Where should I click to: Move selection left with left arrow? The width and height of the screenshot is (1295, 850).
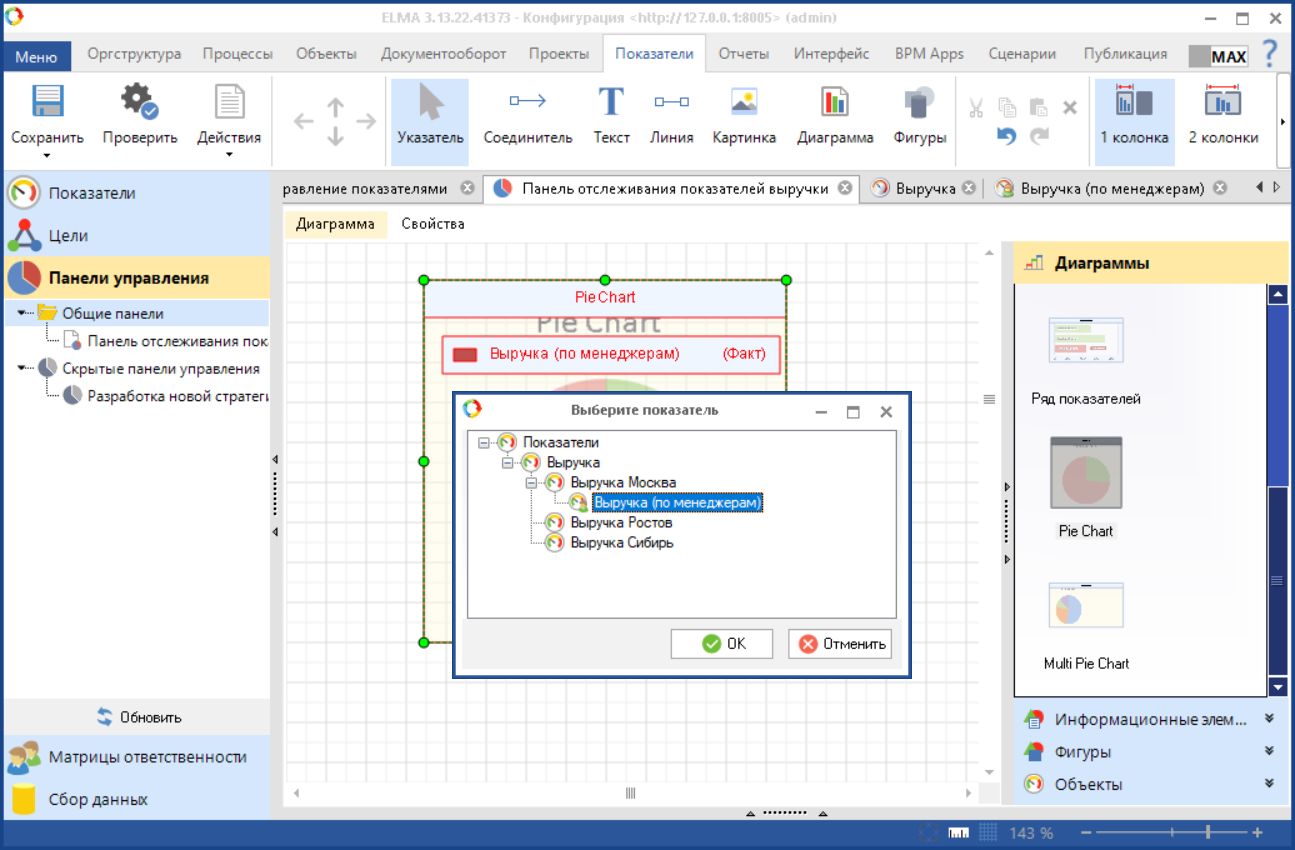coord(305,121)
